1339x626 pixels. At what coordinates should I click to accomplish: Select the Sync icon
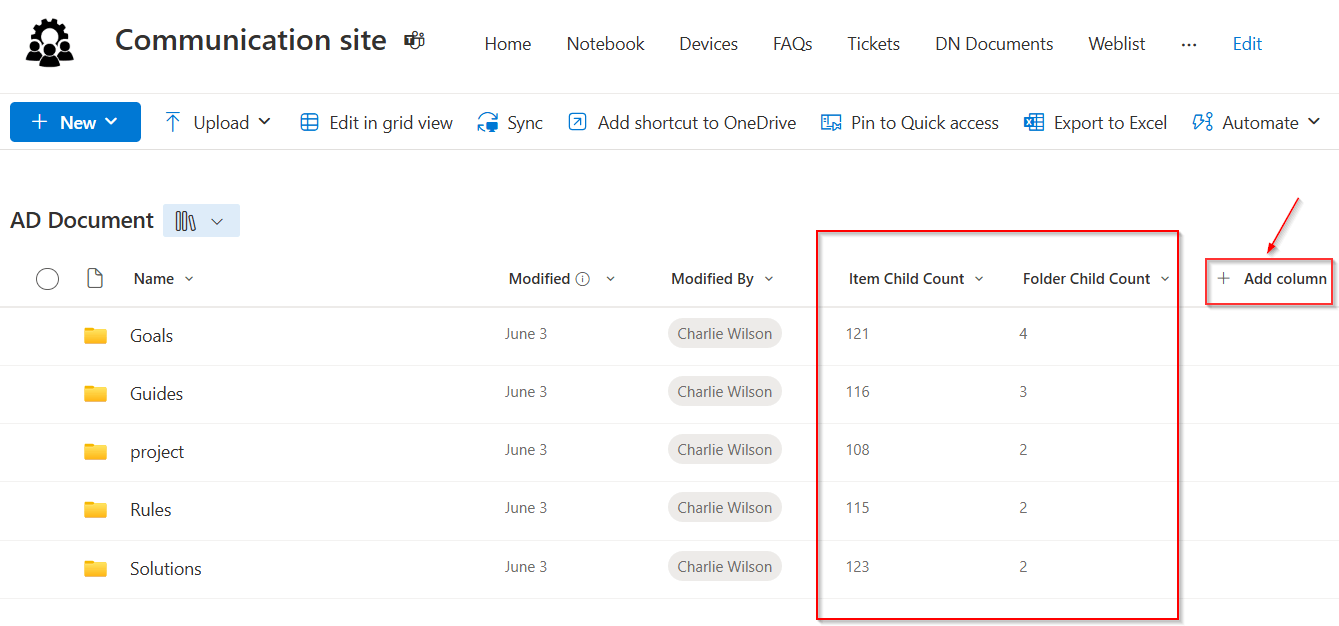pos(489,121)
